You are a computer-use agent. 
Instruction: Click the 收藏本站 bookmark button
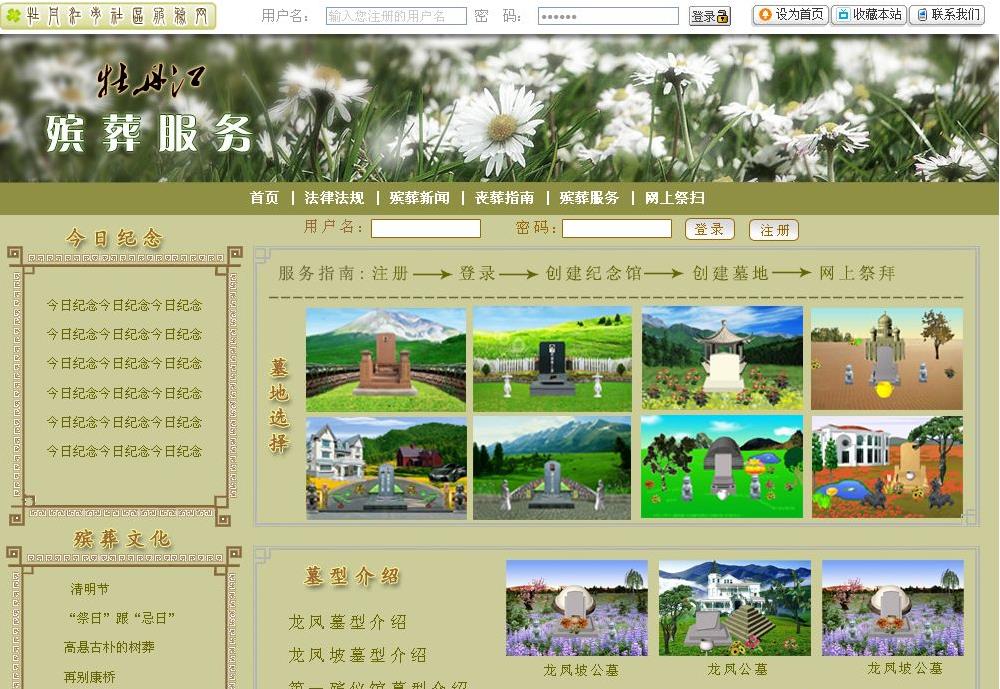click(x=868, y=15)
